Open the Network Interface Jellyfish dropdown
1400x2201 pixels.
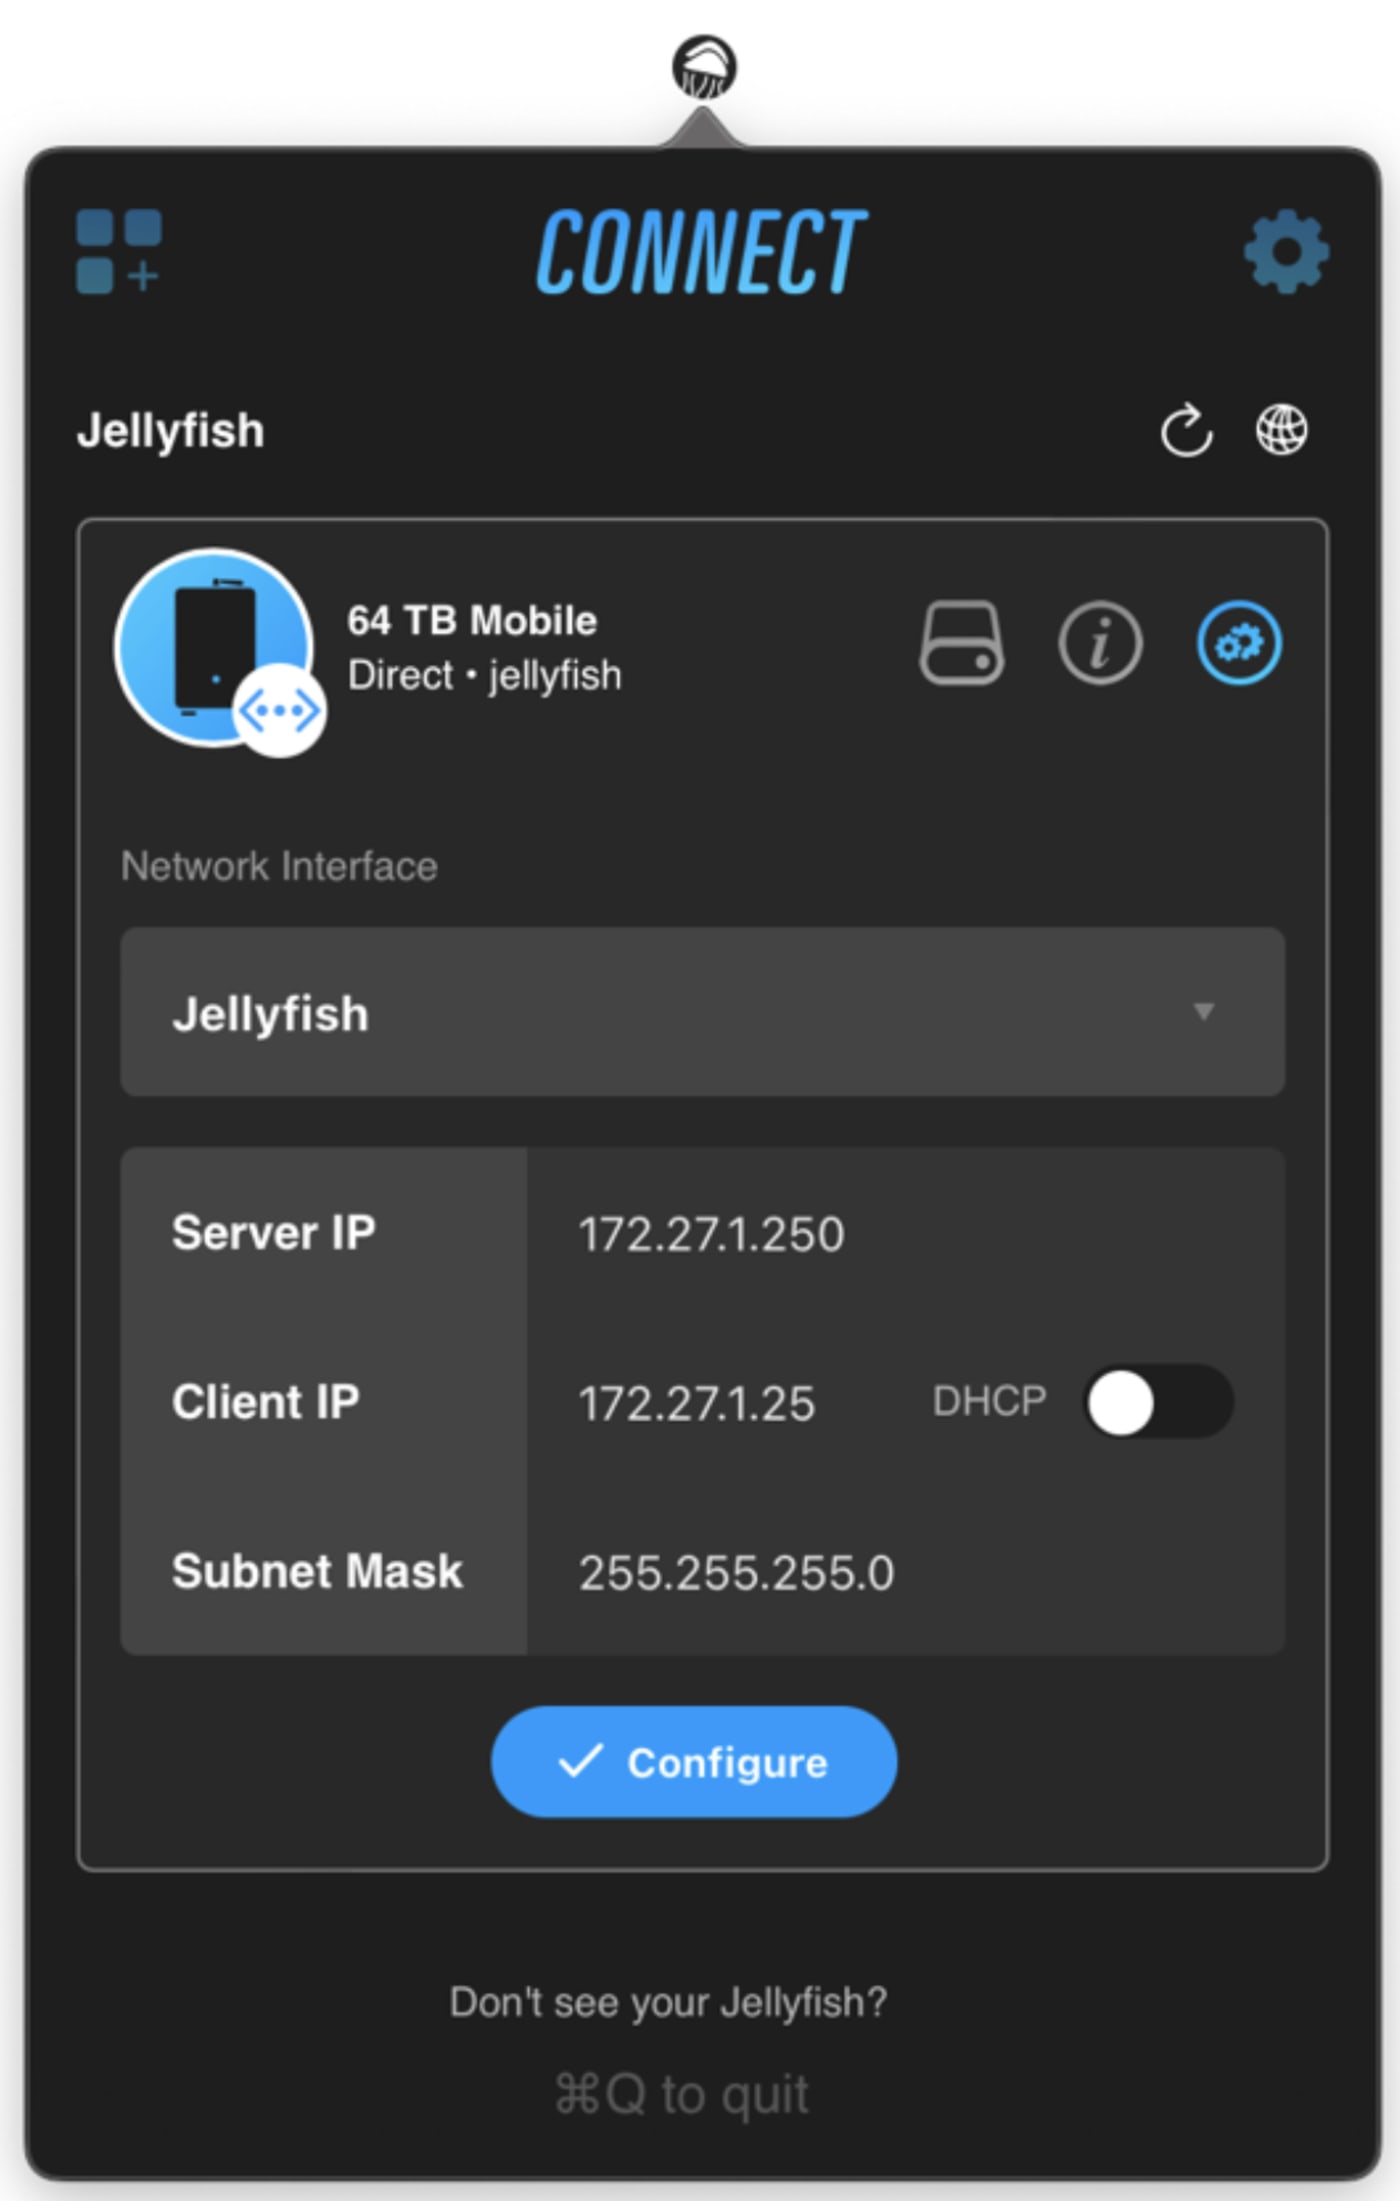point(702,1012)
